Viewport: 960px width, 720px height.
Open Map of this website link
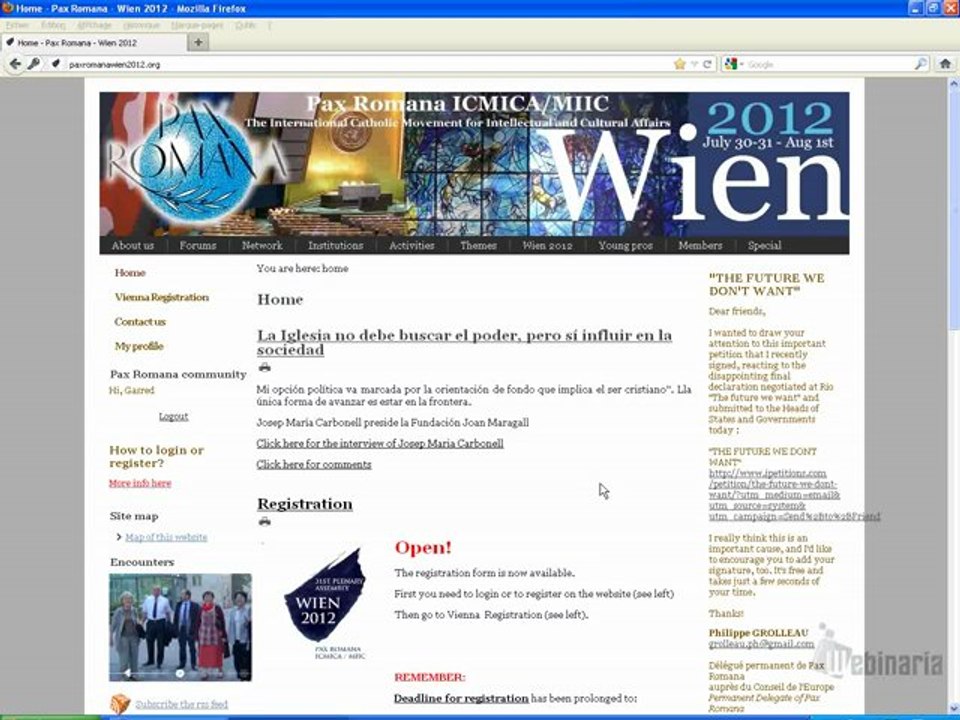[166, 537]
